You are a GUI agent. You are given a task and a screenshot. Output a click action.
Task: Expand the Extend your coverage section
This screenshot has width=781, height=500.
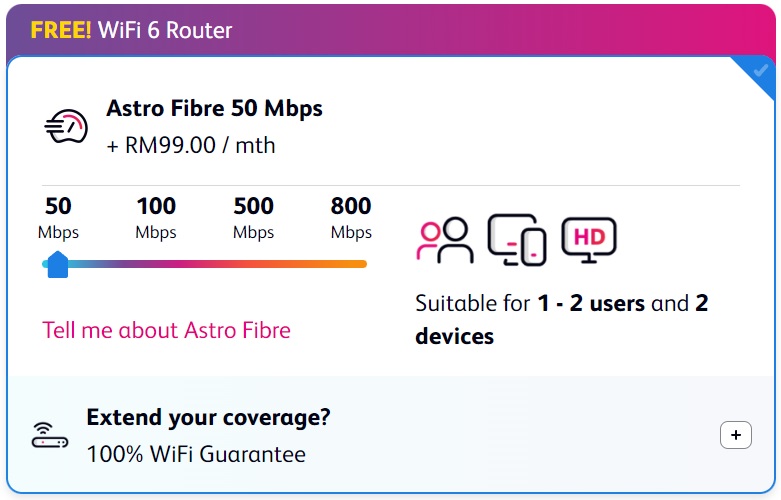(736, 435)
